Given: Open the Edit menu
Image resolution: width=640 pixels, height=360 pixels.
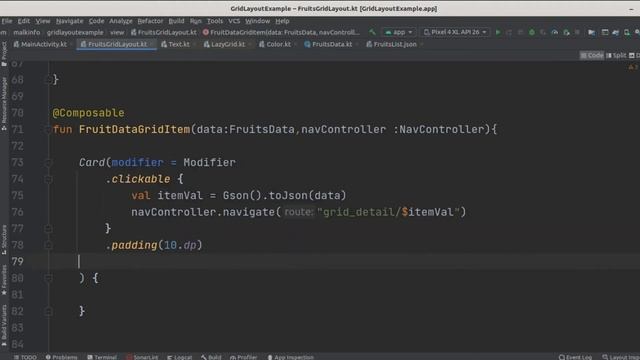Looking at the screenshot, I should (x=24, y=21).
